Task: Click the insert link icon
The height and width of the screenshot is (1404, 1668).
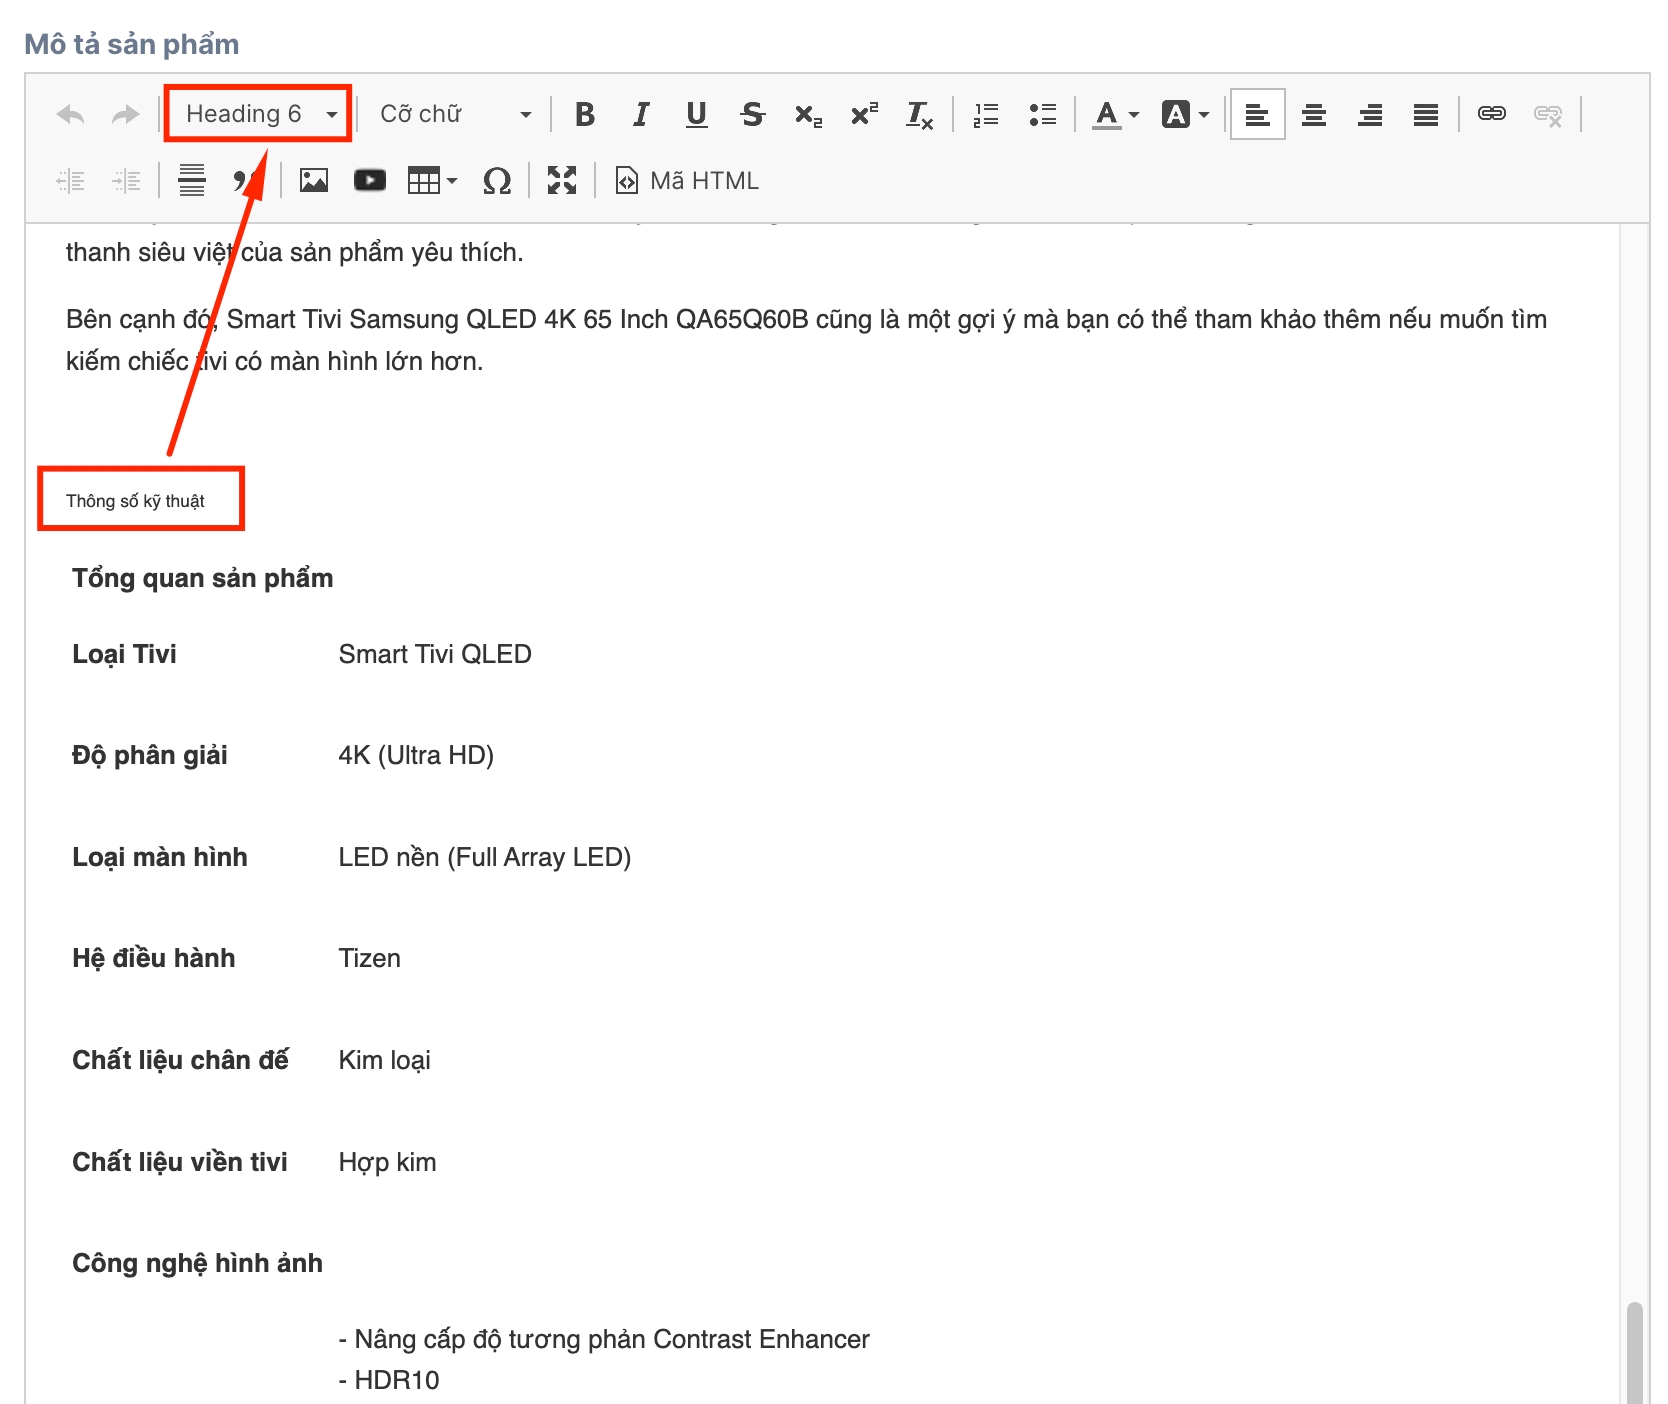Action: pos(1492,114)
